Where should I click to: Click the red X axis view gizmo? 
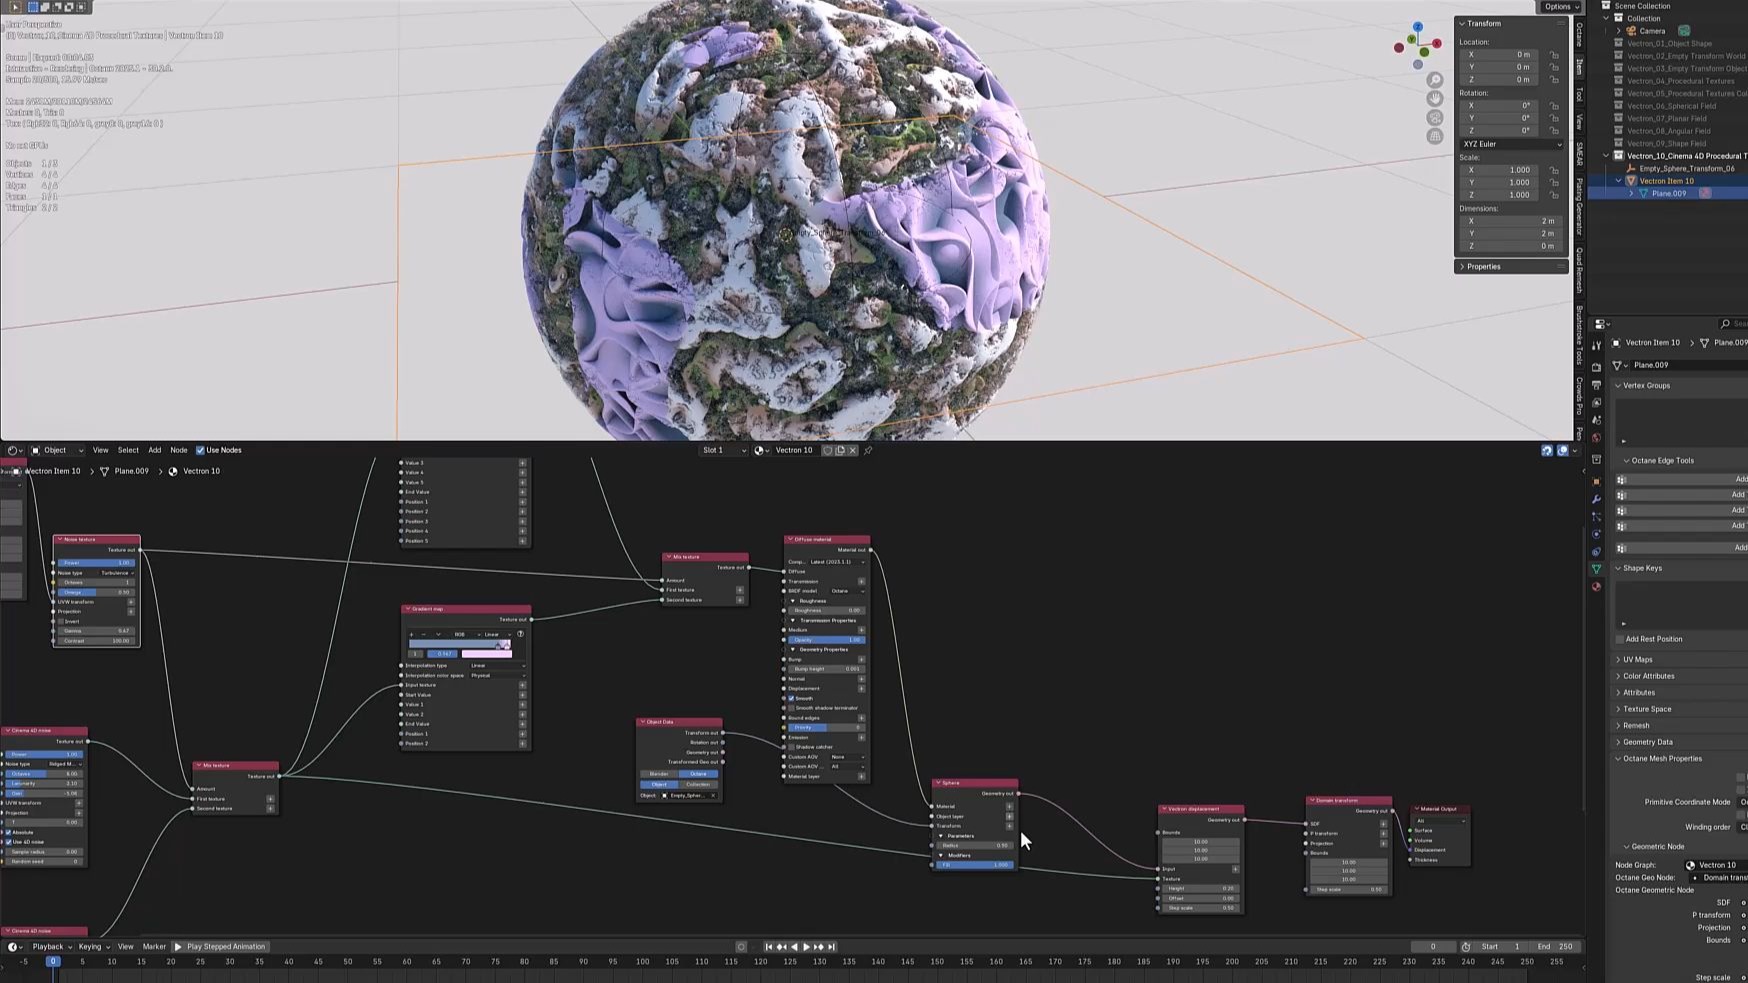click(1437, 43)
